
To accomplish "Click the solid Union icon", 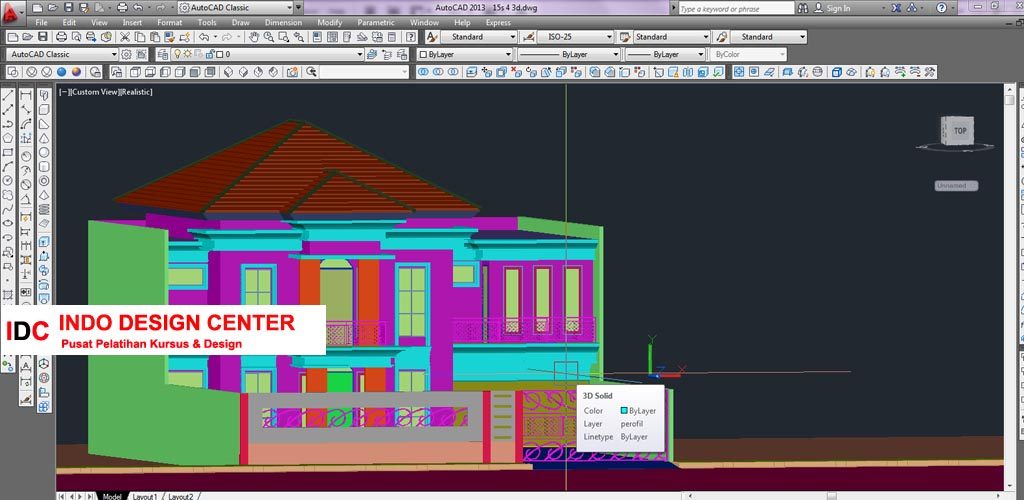I will tap(422, 72).
